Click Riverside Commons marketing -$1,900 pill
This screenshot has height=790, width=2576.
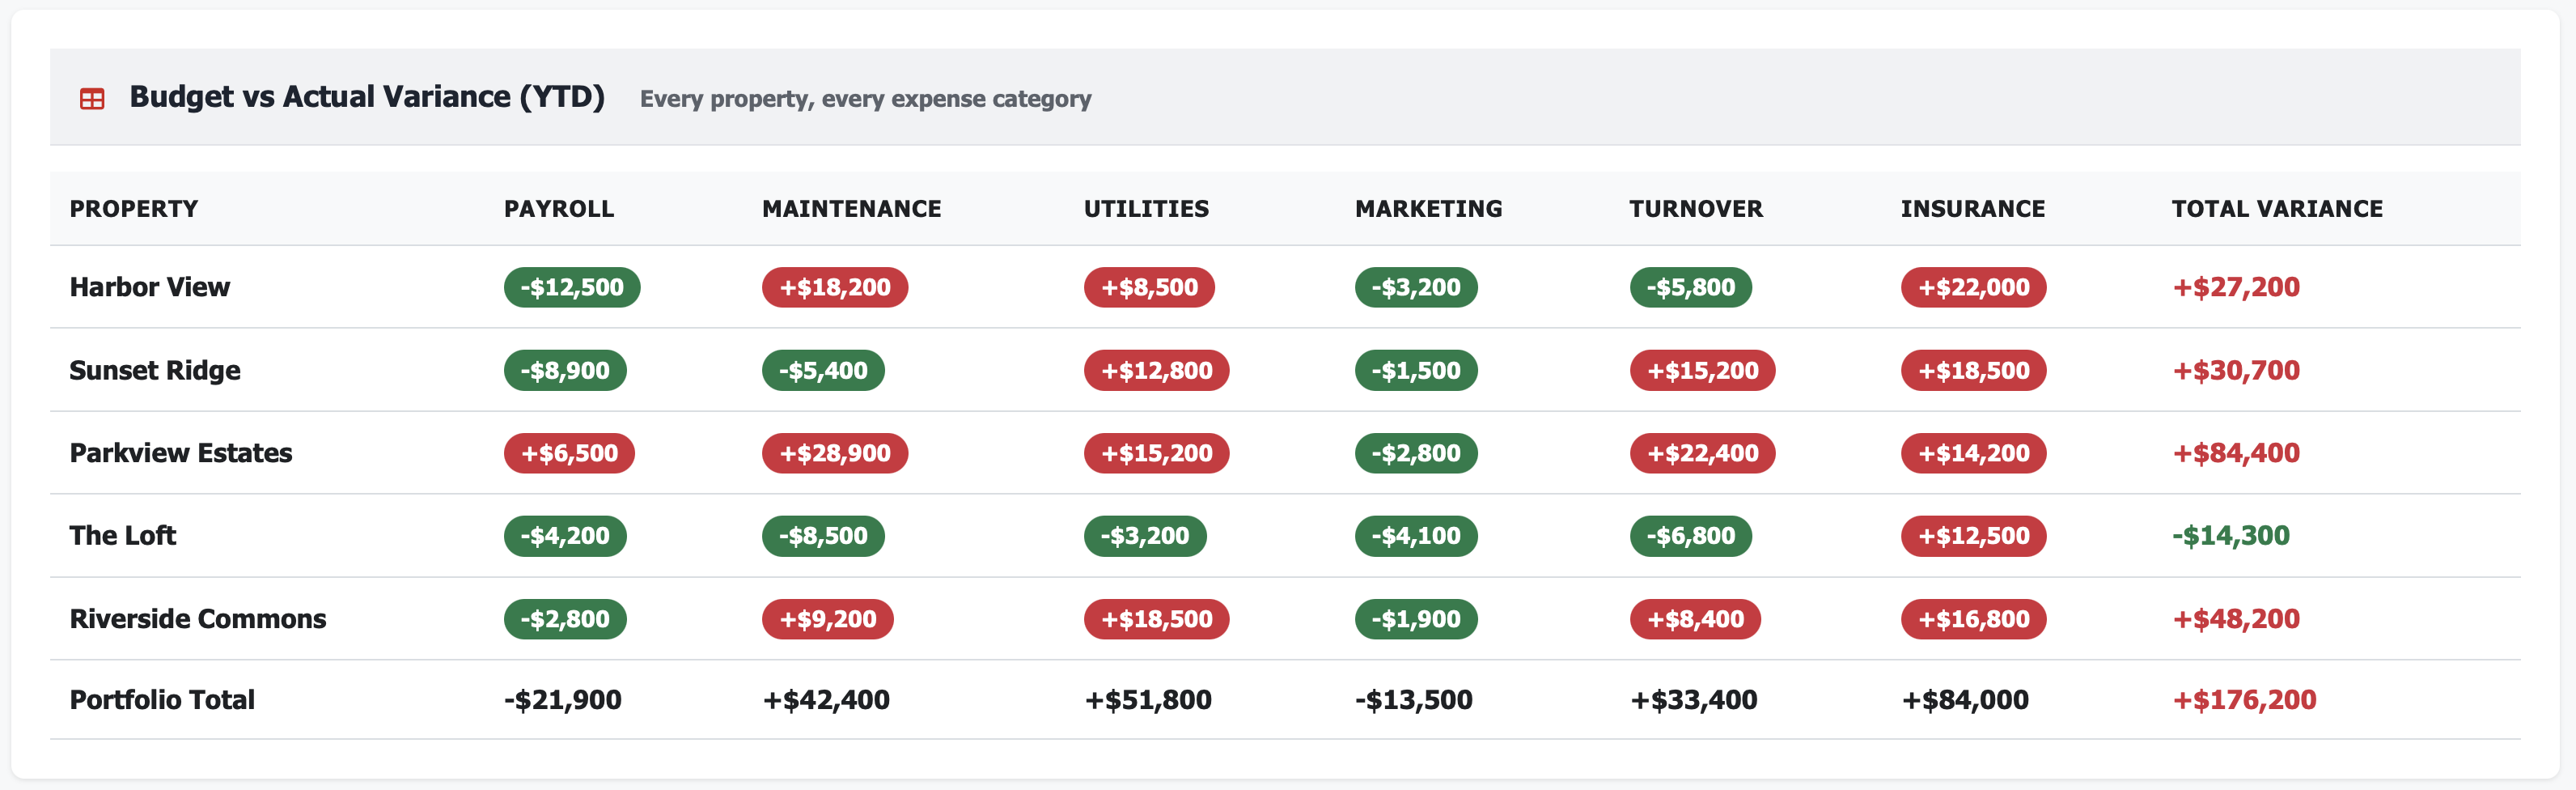[x=1416, y=619]
